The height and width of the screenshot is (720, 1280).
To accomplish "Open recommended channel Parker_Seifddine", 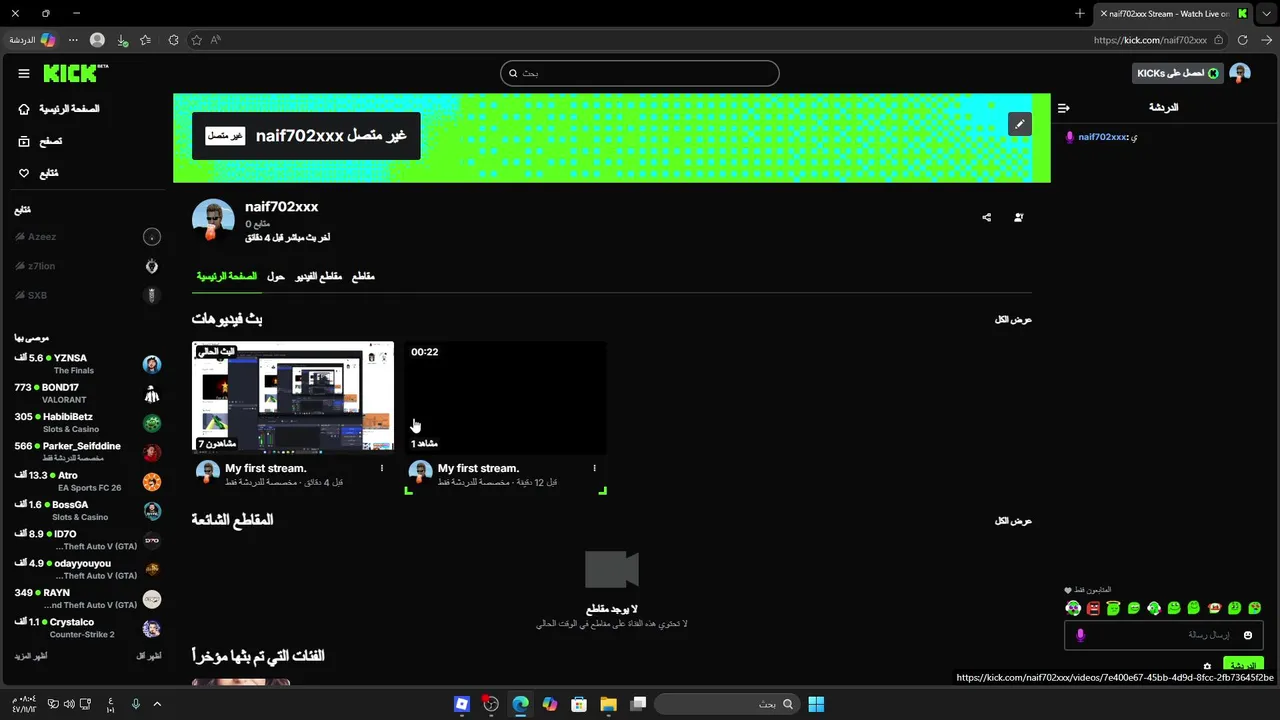I will tap(87, 452).
